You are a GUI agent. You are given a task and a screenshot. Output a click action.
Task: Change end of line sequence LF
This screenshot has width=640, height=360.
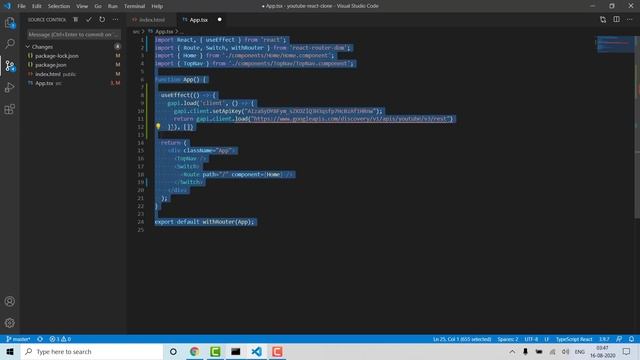(547, 339)
